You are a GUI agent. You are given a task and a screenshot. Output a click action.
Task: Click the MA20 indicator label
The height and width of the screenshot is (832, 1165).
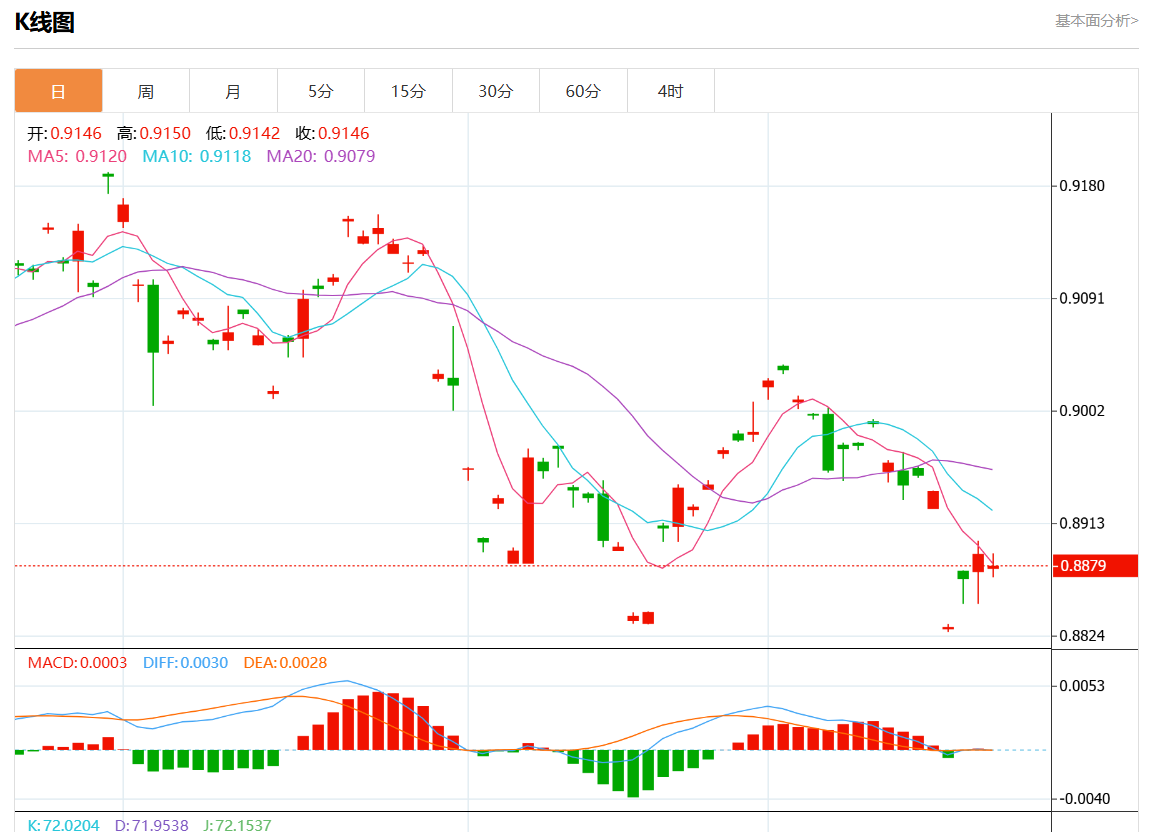[x=320, y=156]
